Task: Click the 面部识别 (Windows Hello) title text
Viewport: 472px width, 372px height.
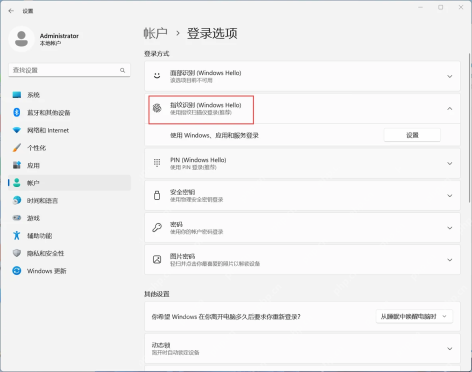Action: tap(205, 73)
